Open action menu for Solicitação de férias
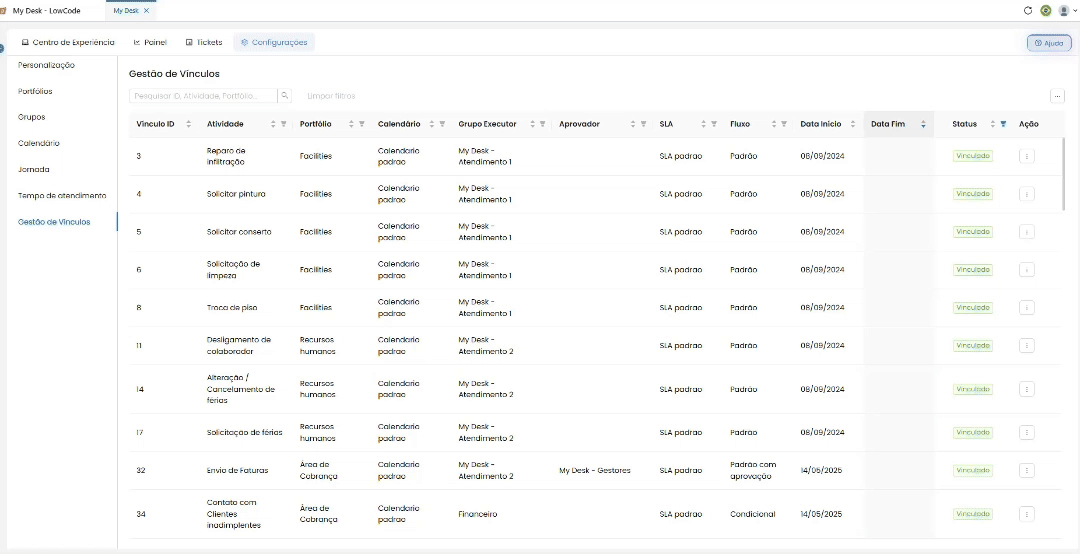Screen dimensions: 1080x554 pyautogui.click(x=1026, y=433)
